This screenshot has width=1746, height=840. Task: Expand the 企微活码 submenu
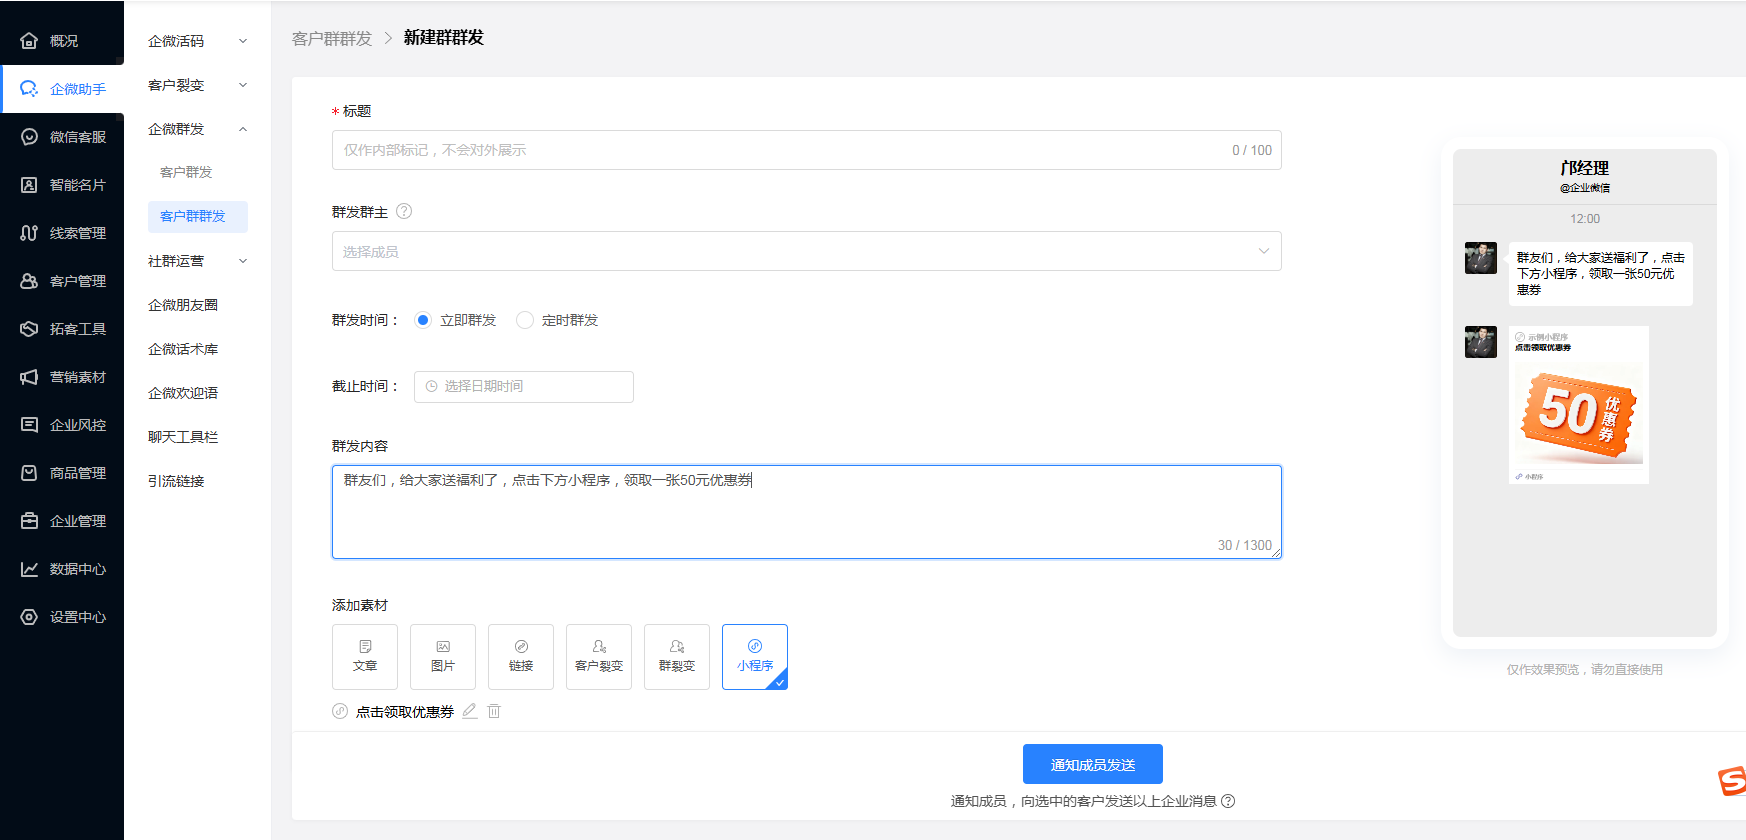(197, 41)
